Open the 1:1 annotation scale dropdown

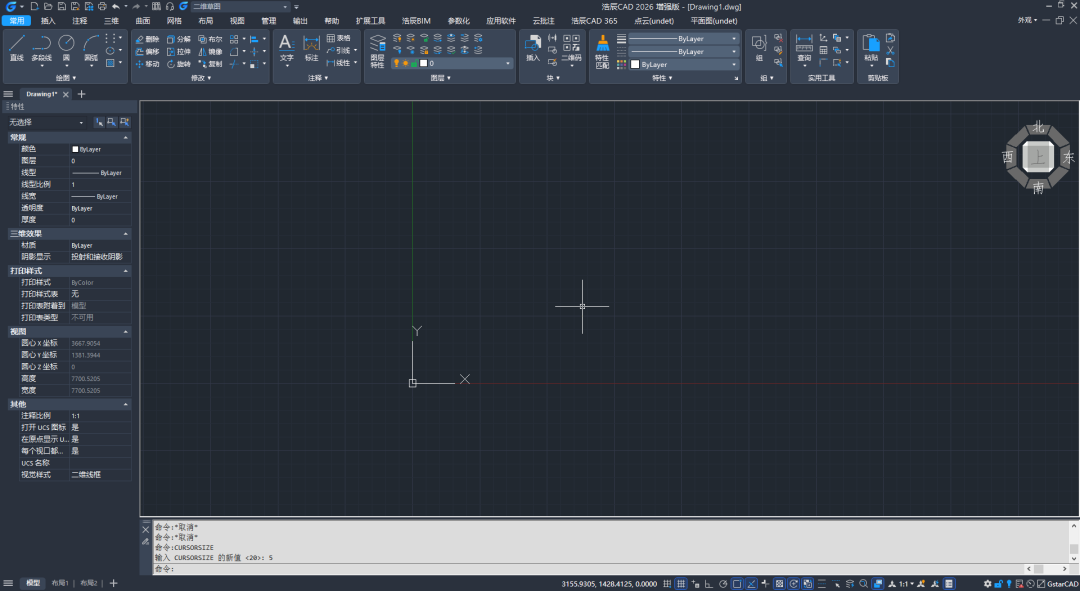coord(906,583)
